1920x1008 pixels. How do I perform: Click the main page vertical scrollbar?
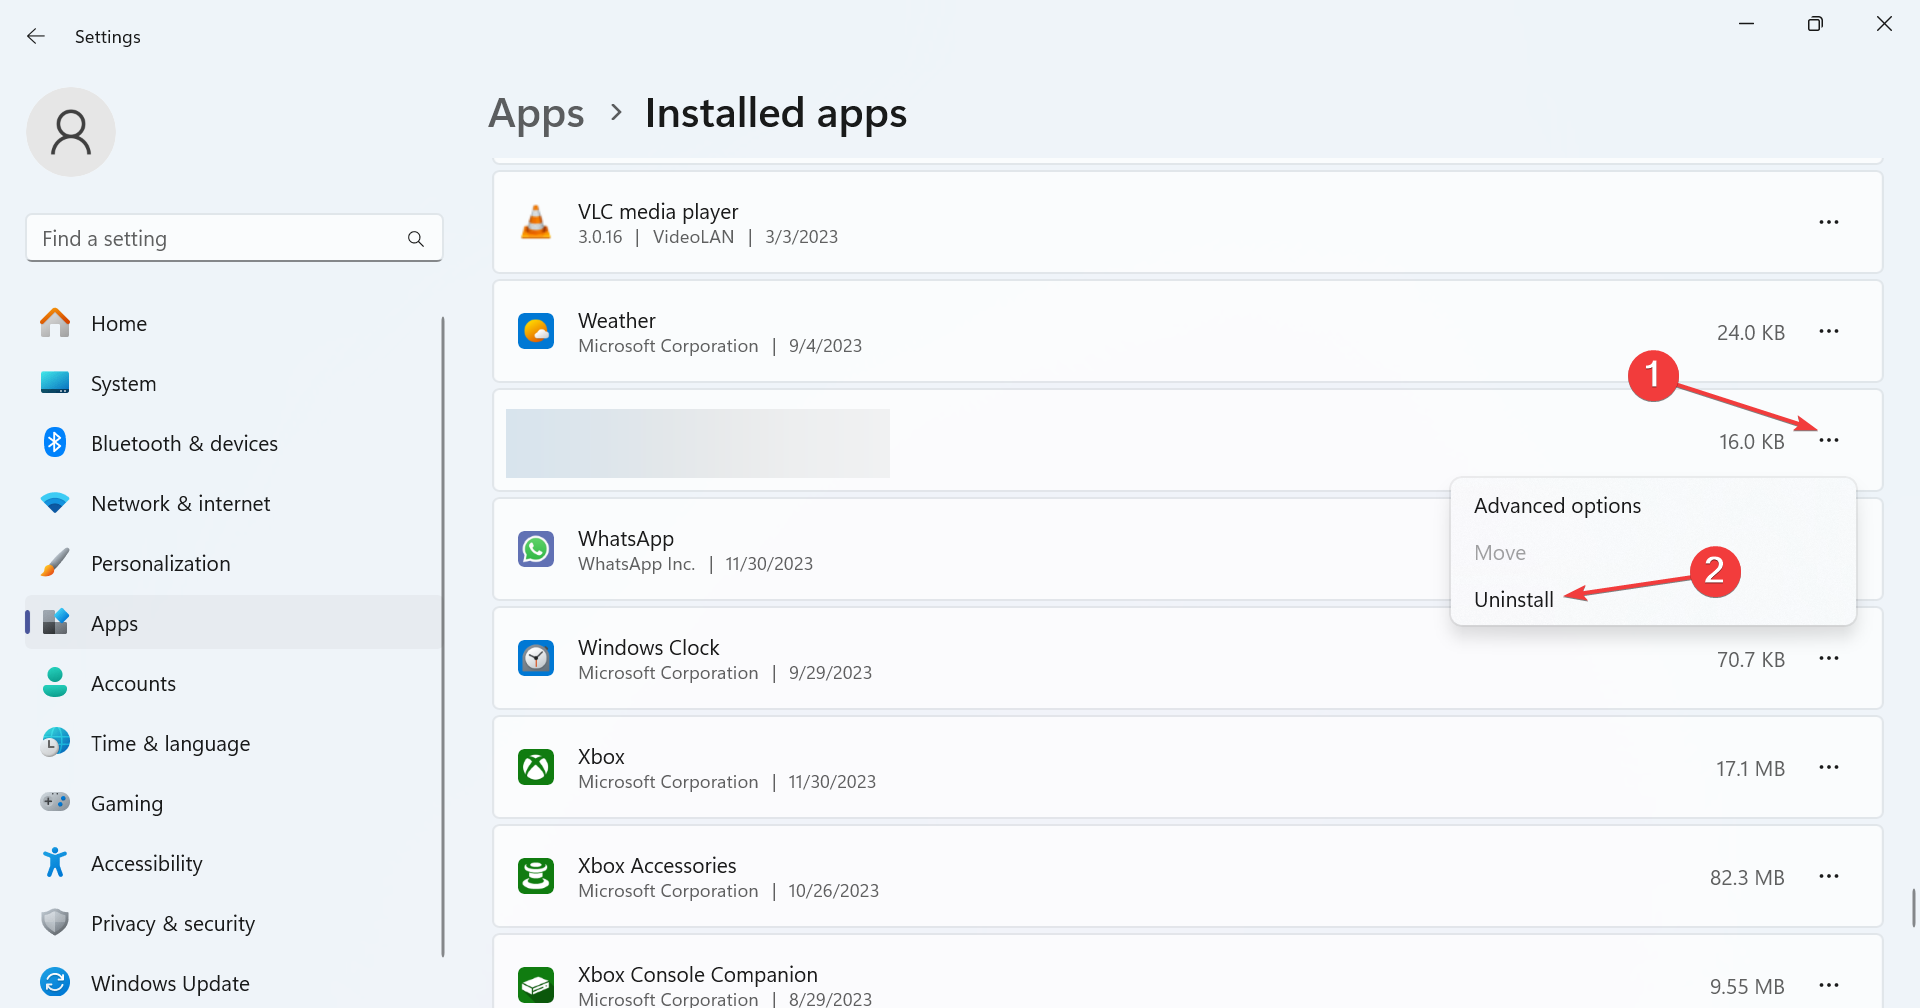pyautogui.click(x=1913, y=908)
